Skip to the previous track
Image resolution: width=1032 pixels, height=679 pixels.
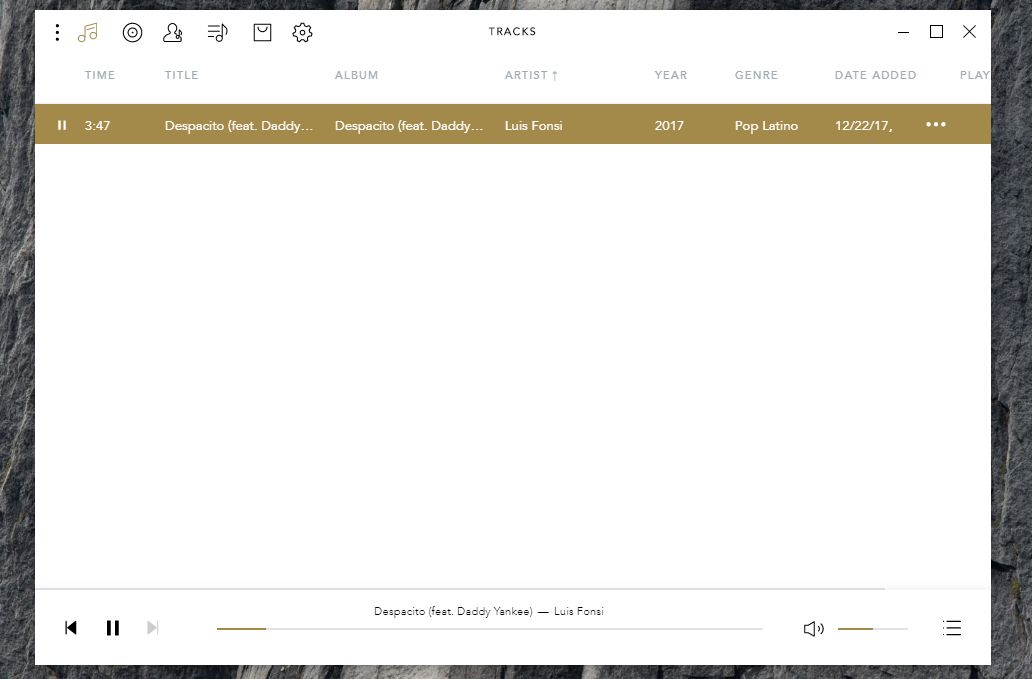(x=71, y=628)
